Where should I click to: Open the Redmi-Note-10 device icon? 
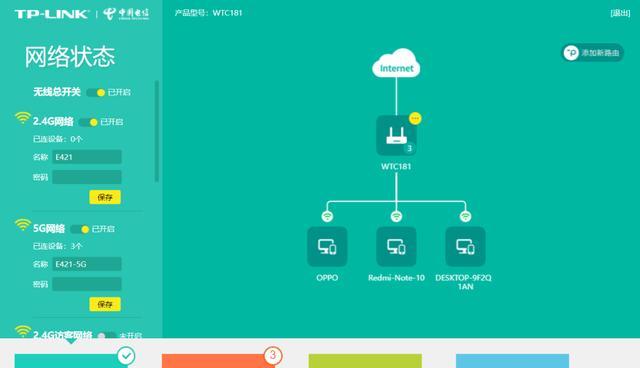click(x=396, y=246)
